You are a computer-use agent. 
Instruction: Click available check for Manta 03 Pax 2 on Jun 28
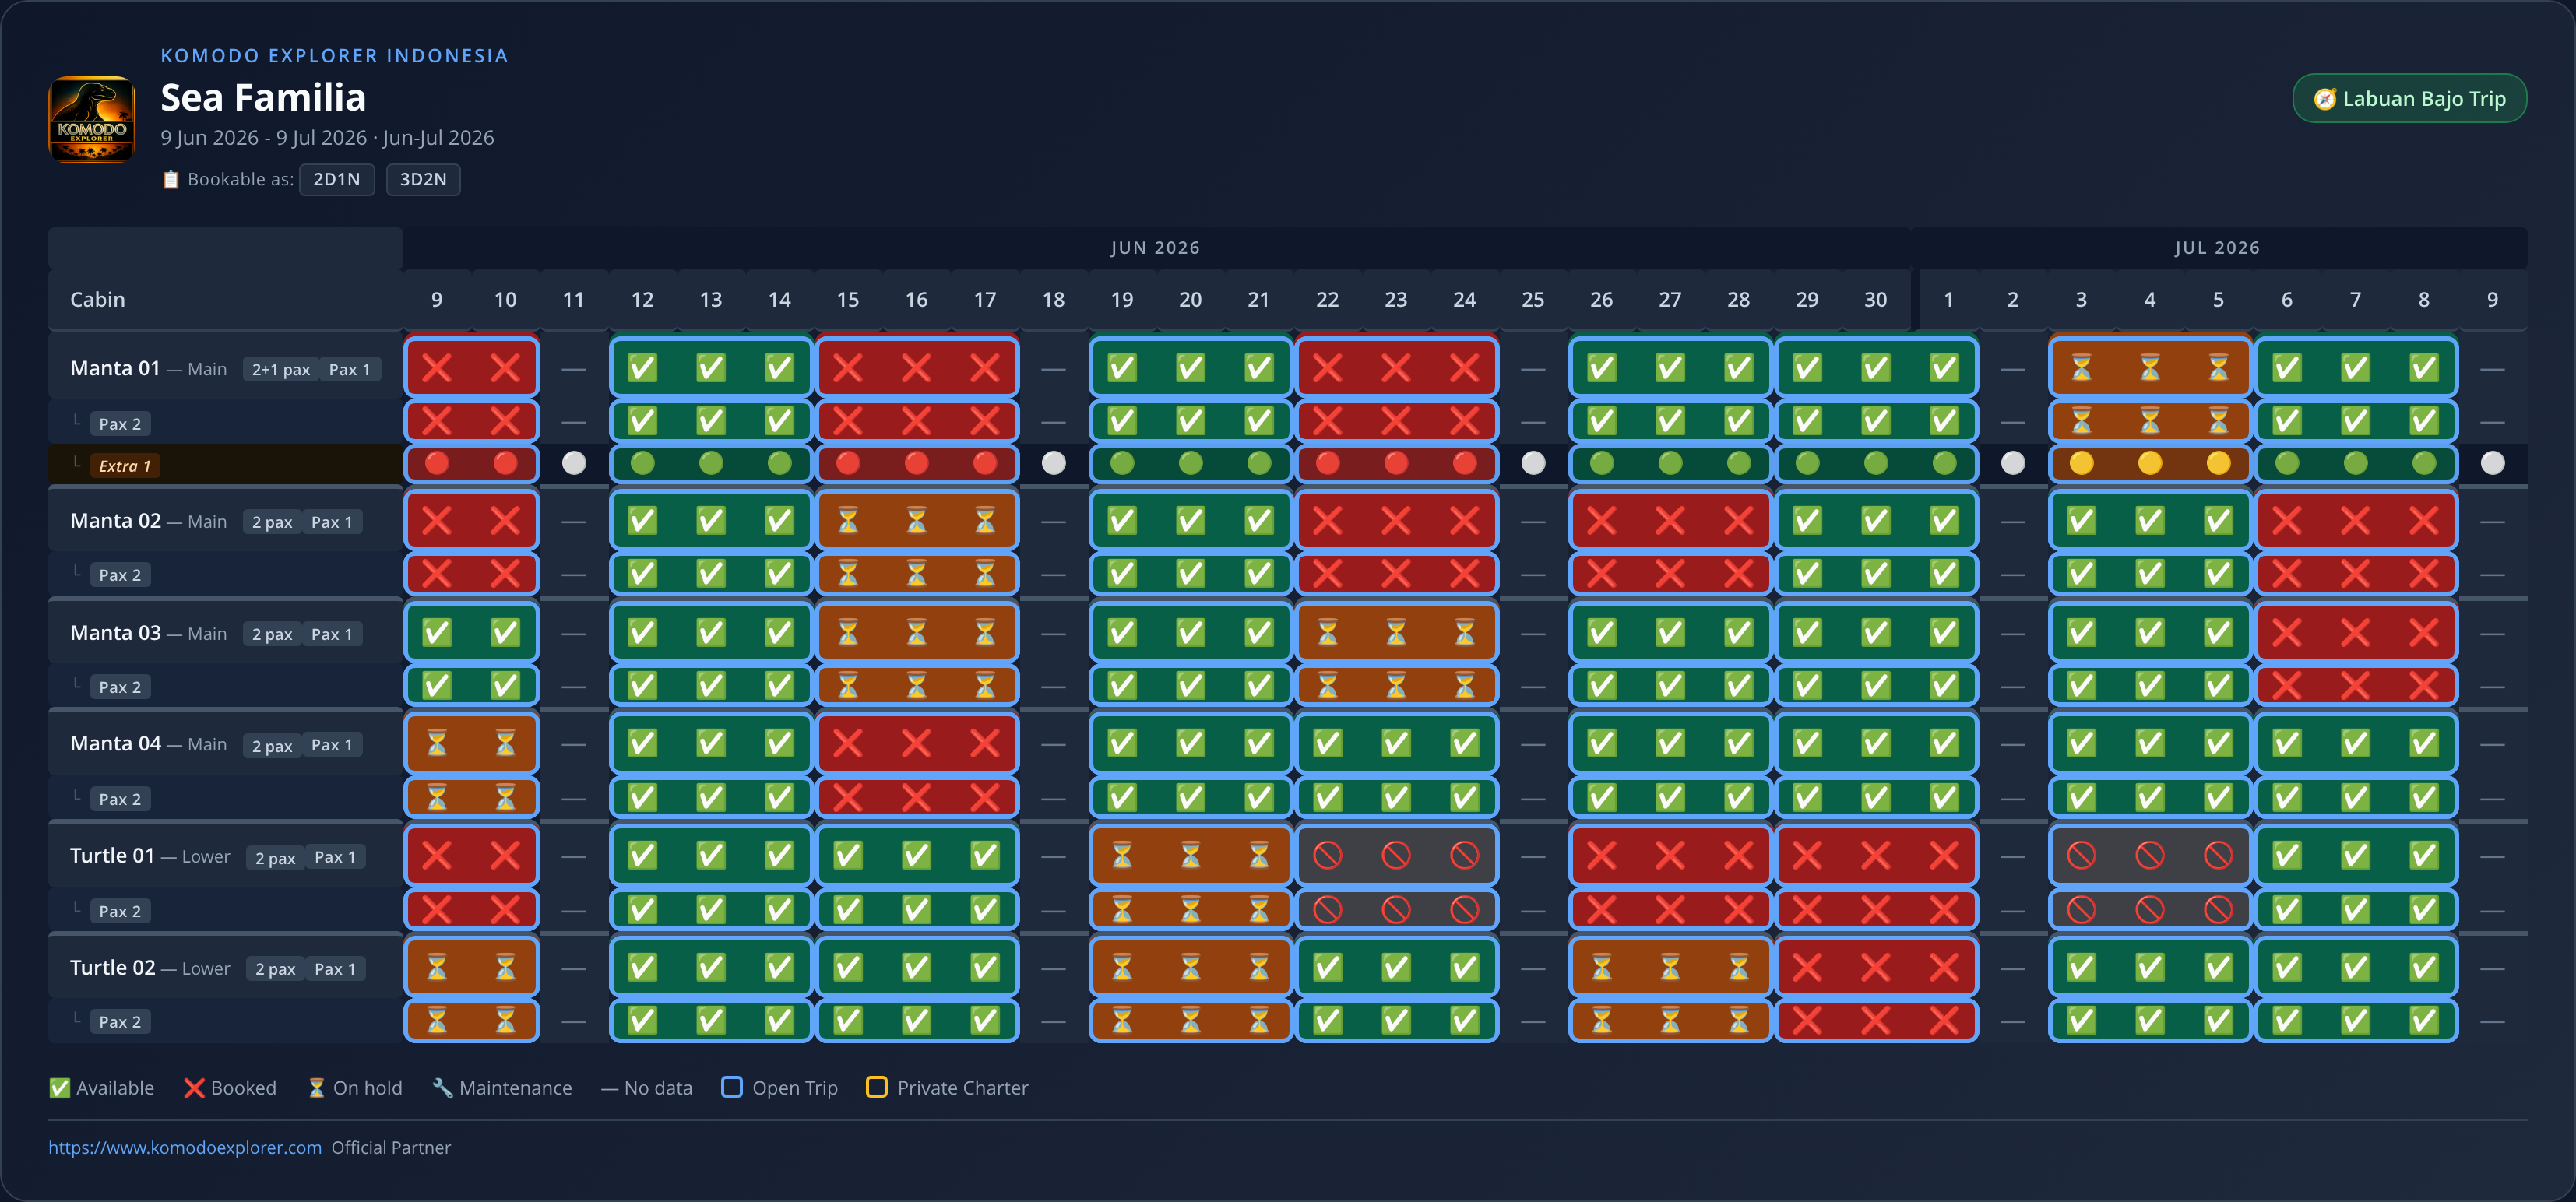[x=1738, y=685]
